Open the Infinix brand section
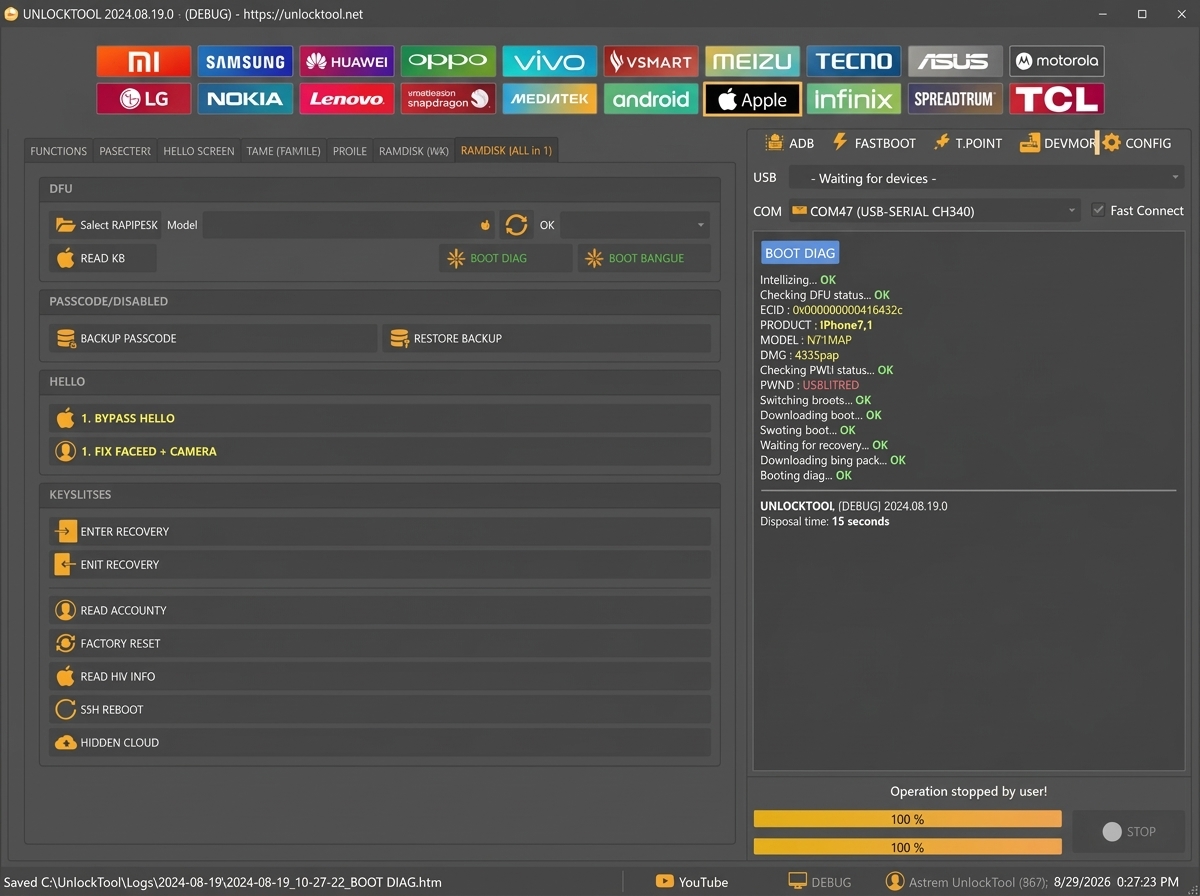 853,99
